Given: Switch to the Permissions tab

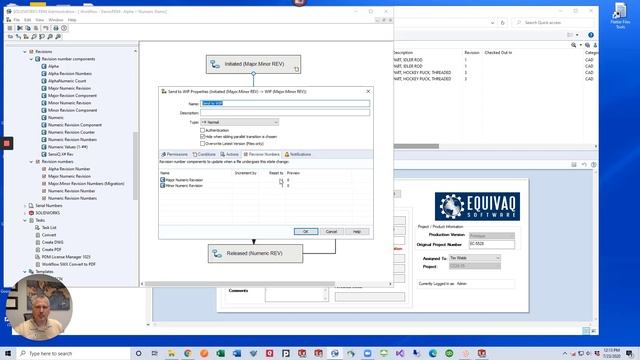Looking at the screenshot, I should (x=174, y=154).
